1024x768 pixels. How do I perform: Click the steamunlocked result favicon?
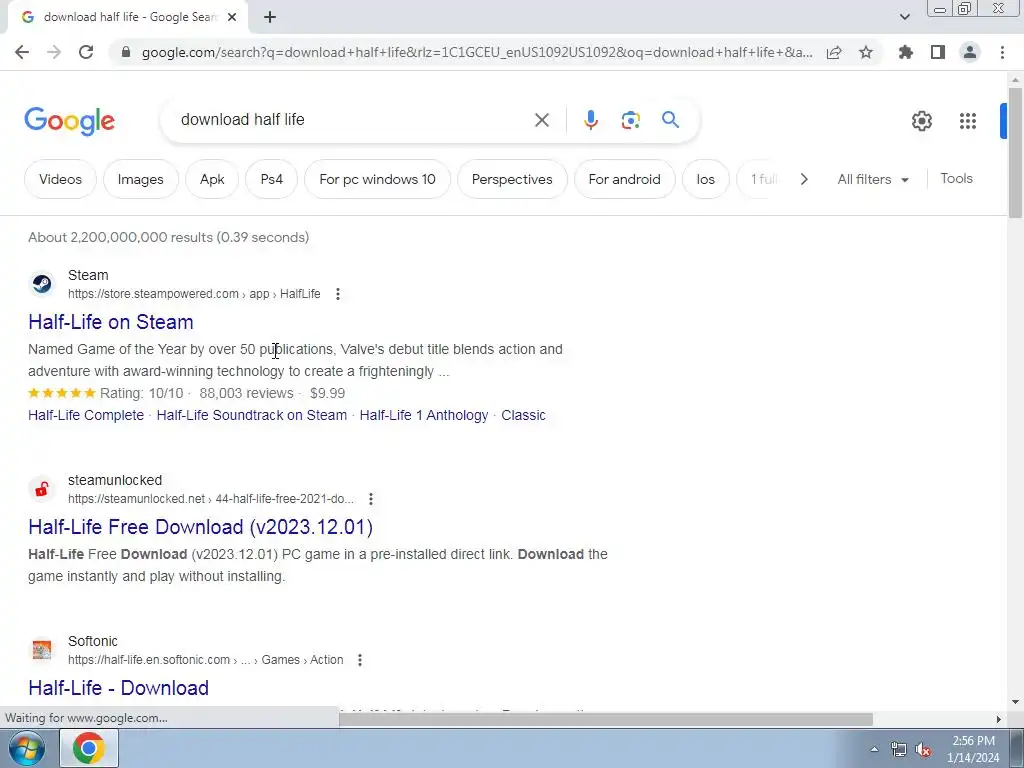42,489
